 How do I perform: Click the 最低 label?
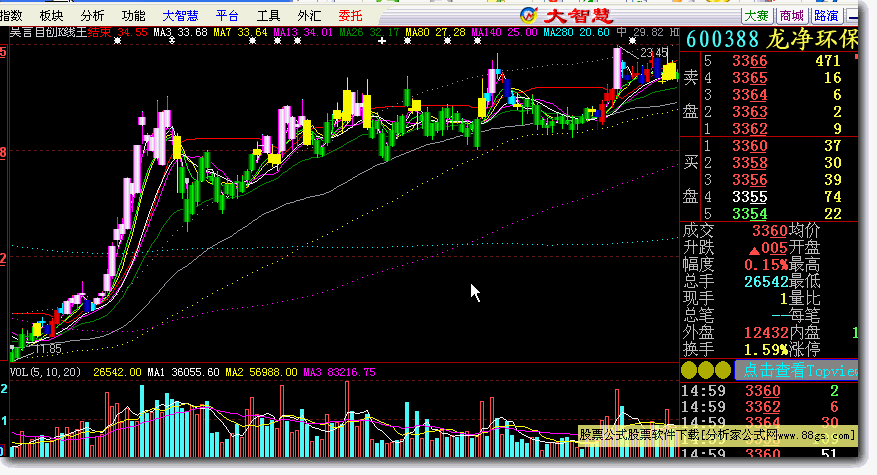point(804,281)
